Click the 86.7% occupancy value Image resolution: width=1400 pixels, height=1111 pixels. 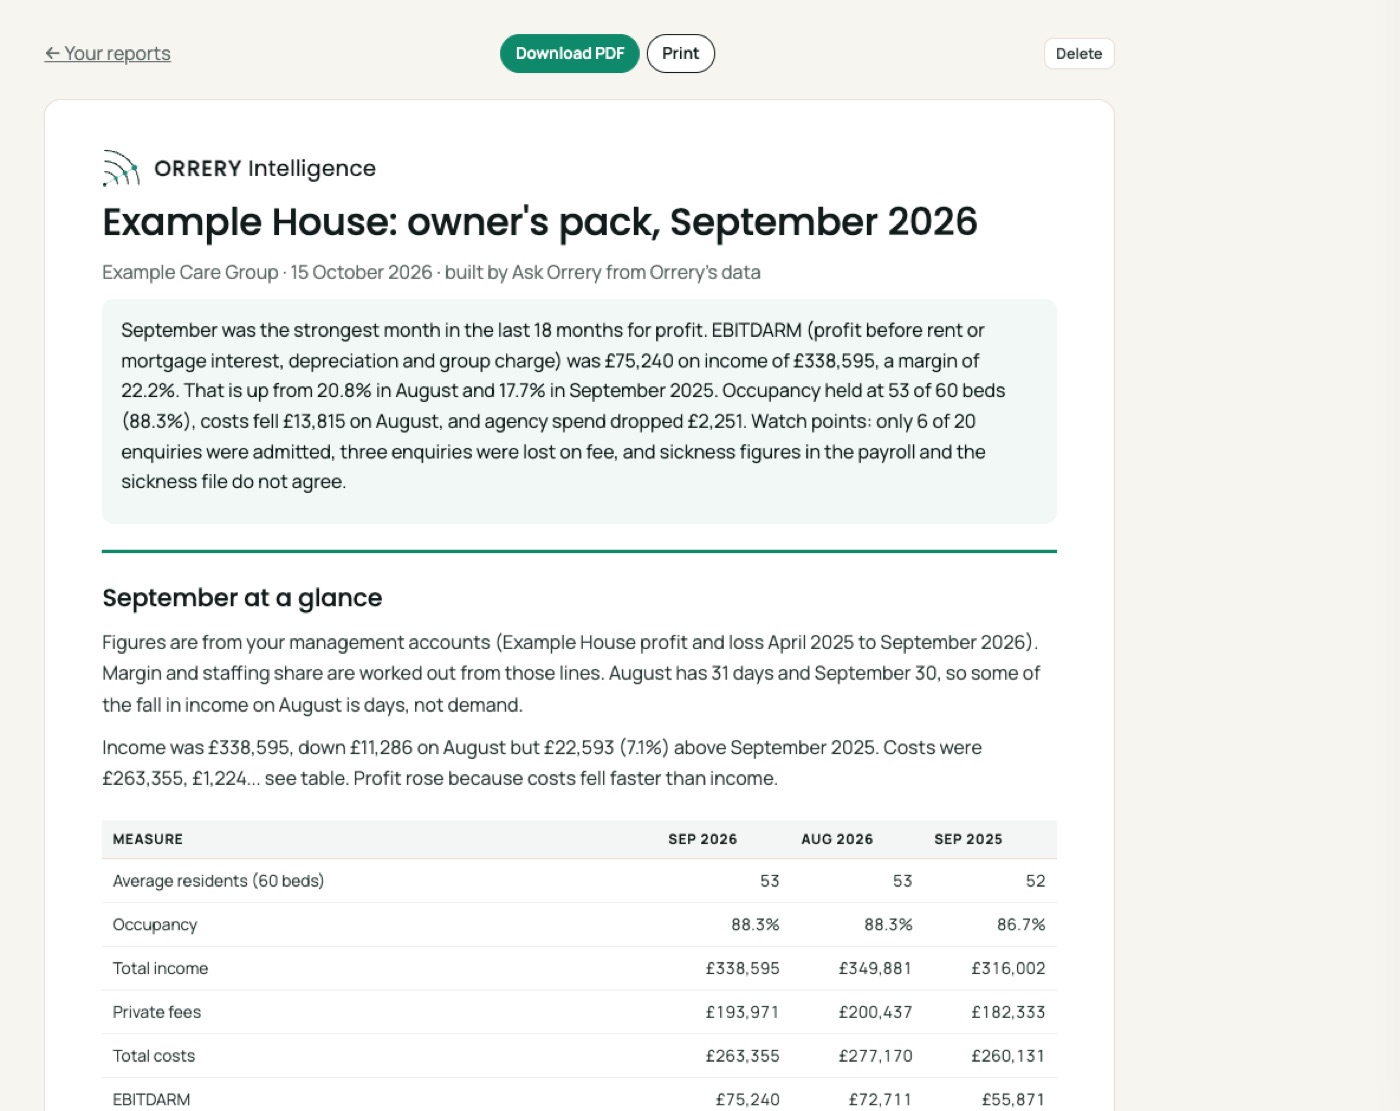1021,925
